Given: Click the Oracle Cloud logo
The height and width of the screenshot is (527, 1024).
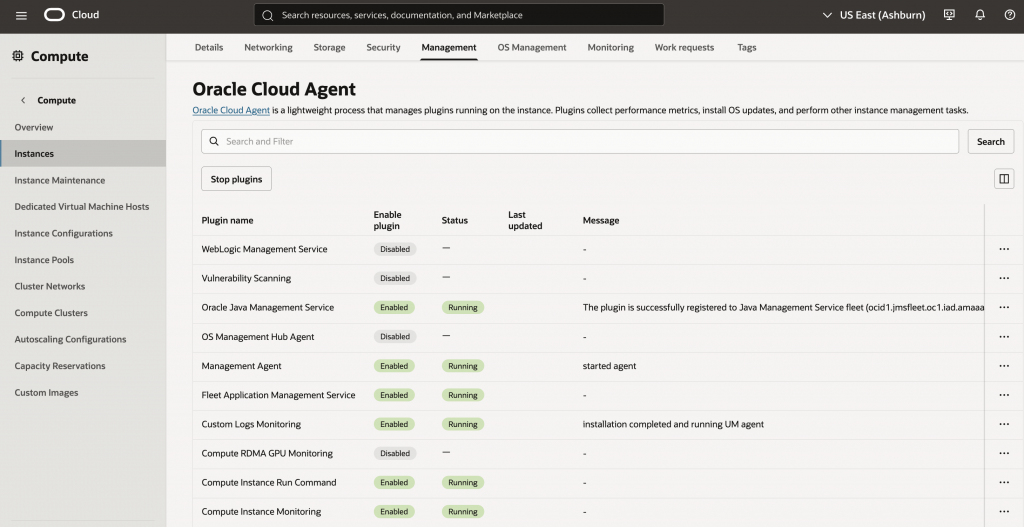Looking at the screenshot, I should tap(54, 14).
